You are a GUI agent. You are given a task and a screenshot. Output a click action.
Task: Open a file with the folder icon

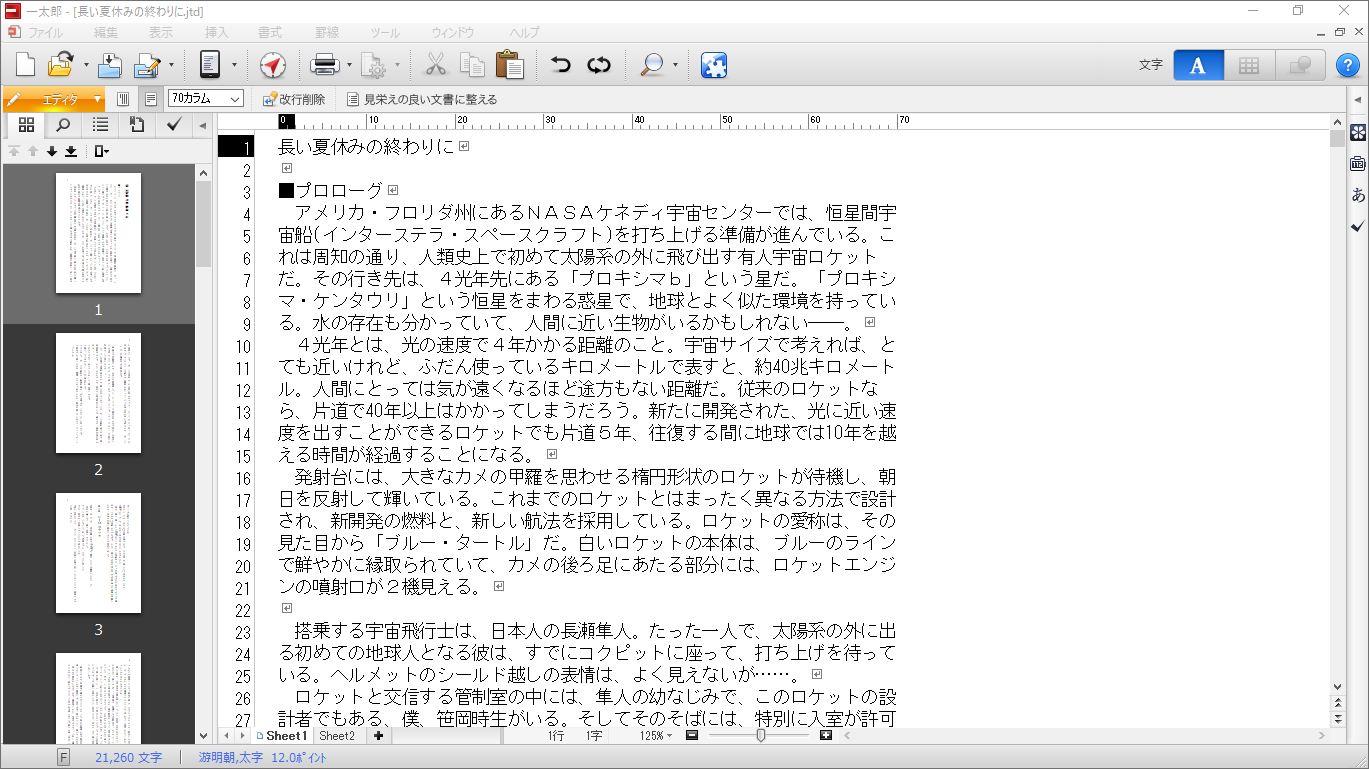coord(60,65)
